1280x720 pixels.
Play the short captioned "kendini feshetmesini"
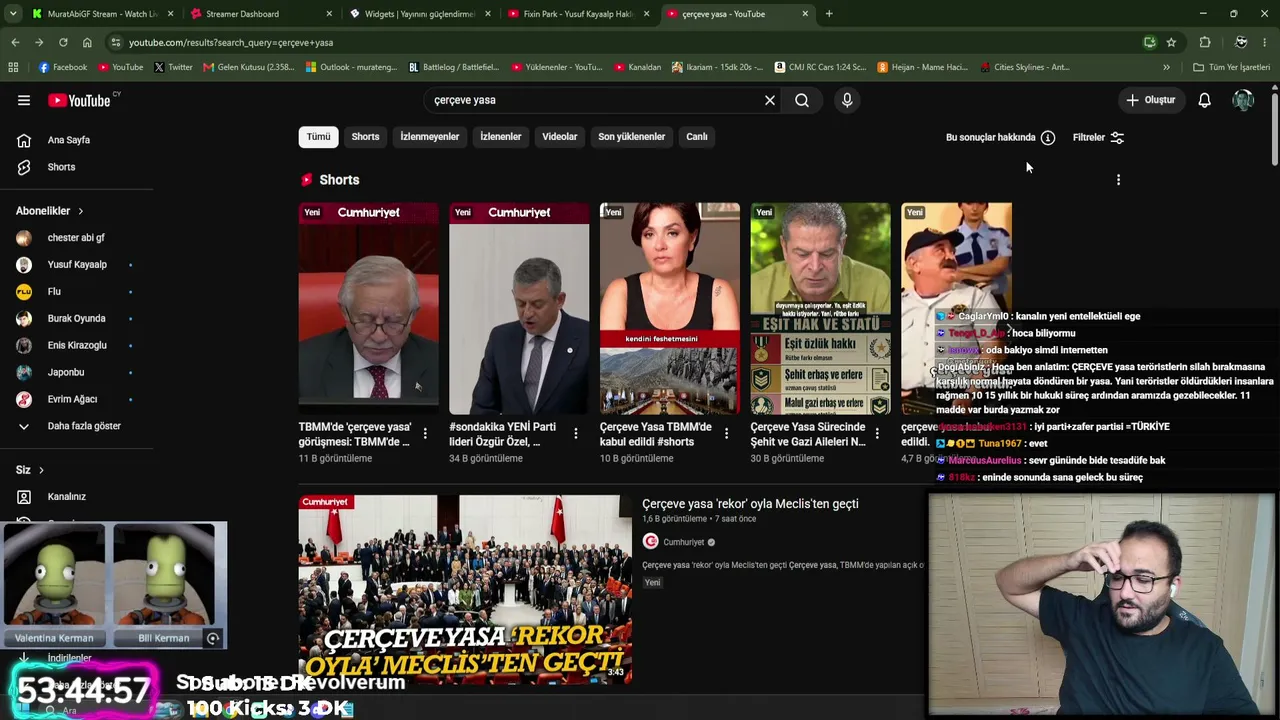point(669,308)
